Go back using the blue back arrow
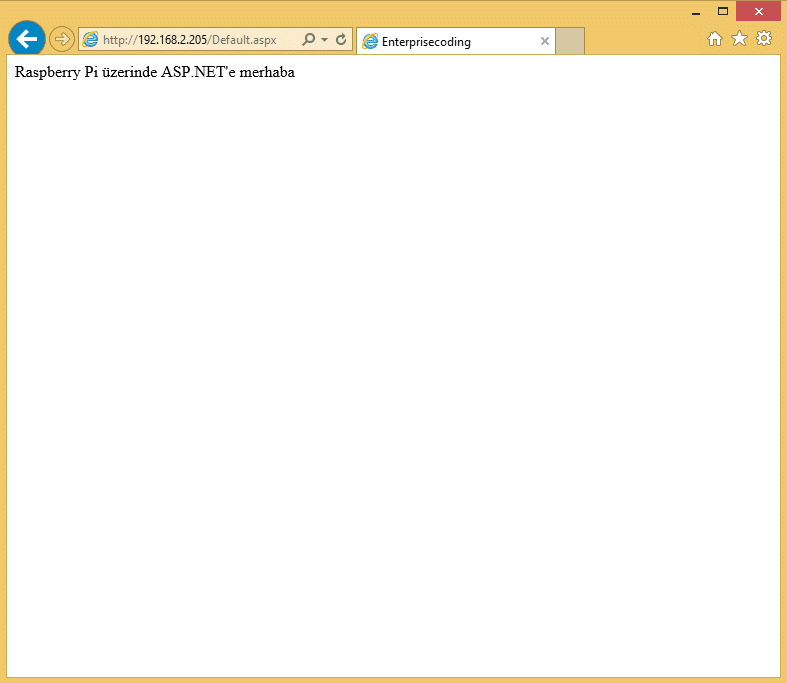This screenshot has width=787, height=683. 27,39
